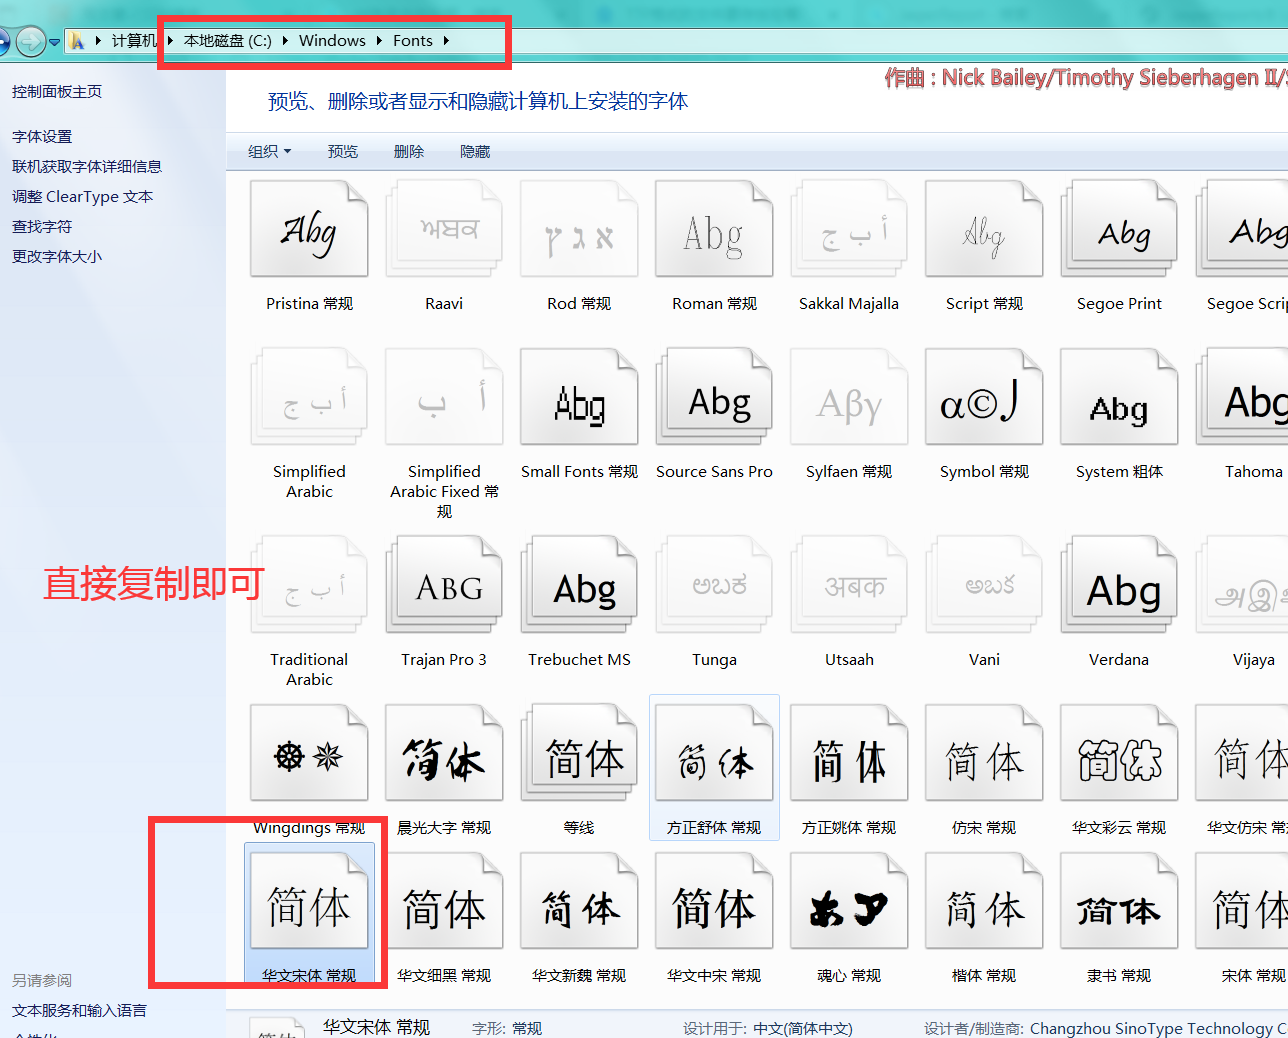The height and width of the screenshot is (1038, 1288).
Task: Select the 华文彩云 常规 font icon
Action: pos(1119,753)
